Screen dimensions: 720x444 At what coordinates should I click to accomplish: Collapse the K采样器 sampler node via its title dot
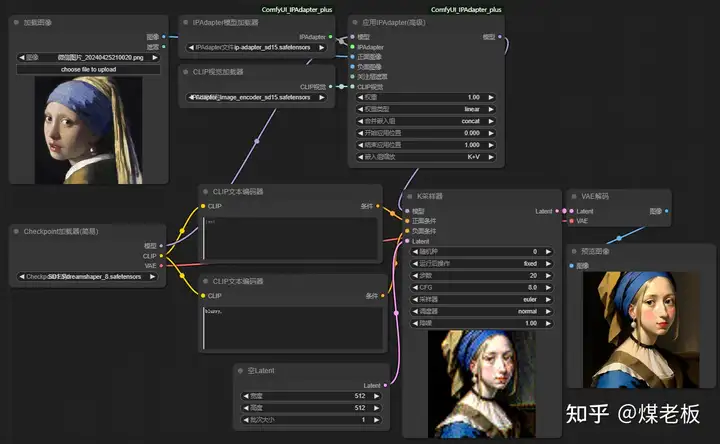(x=410, y=196)
